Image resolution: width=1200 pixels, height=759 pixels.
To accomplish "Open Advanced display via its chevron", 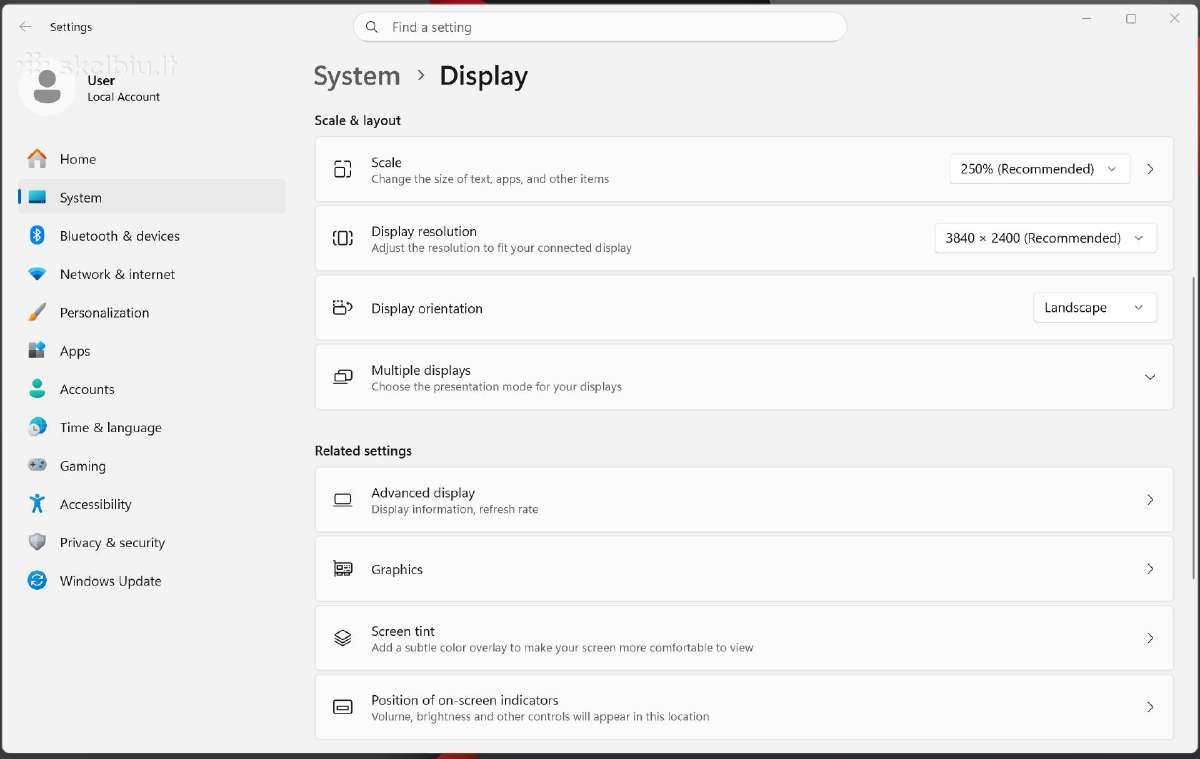I will point(1150,500).
